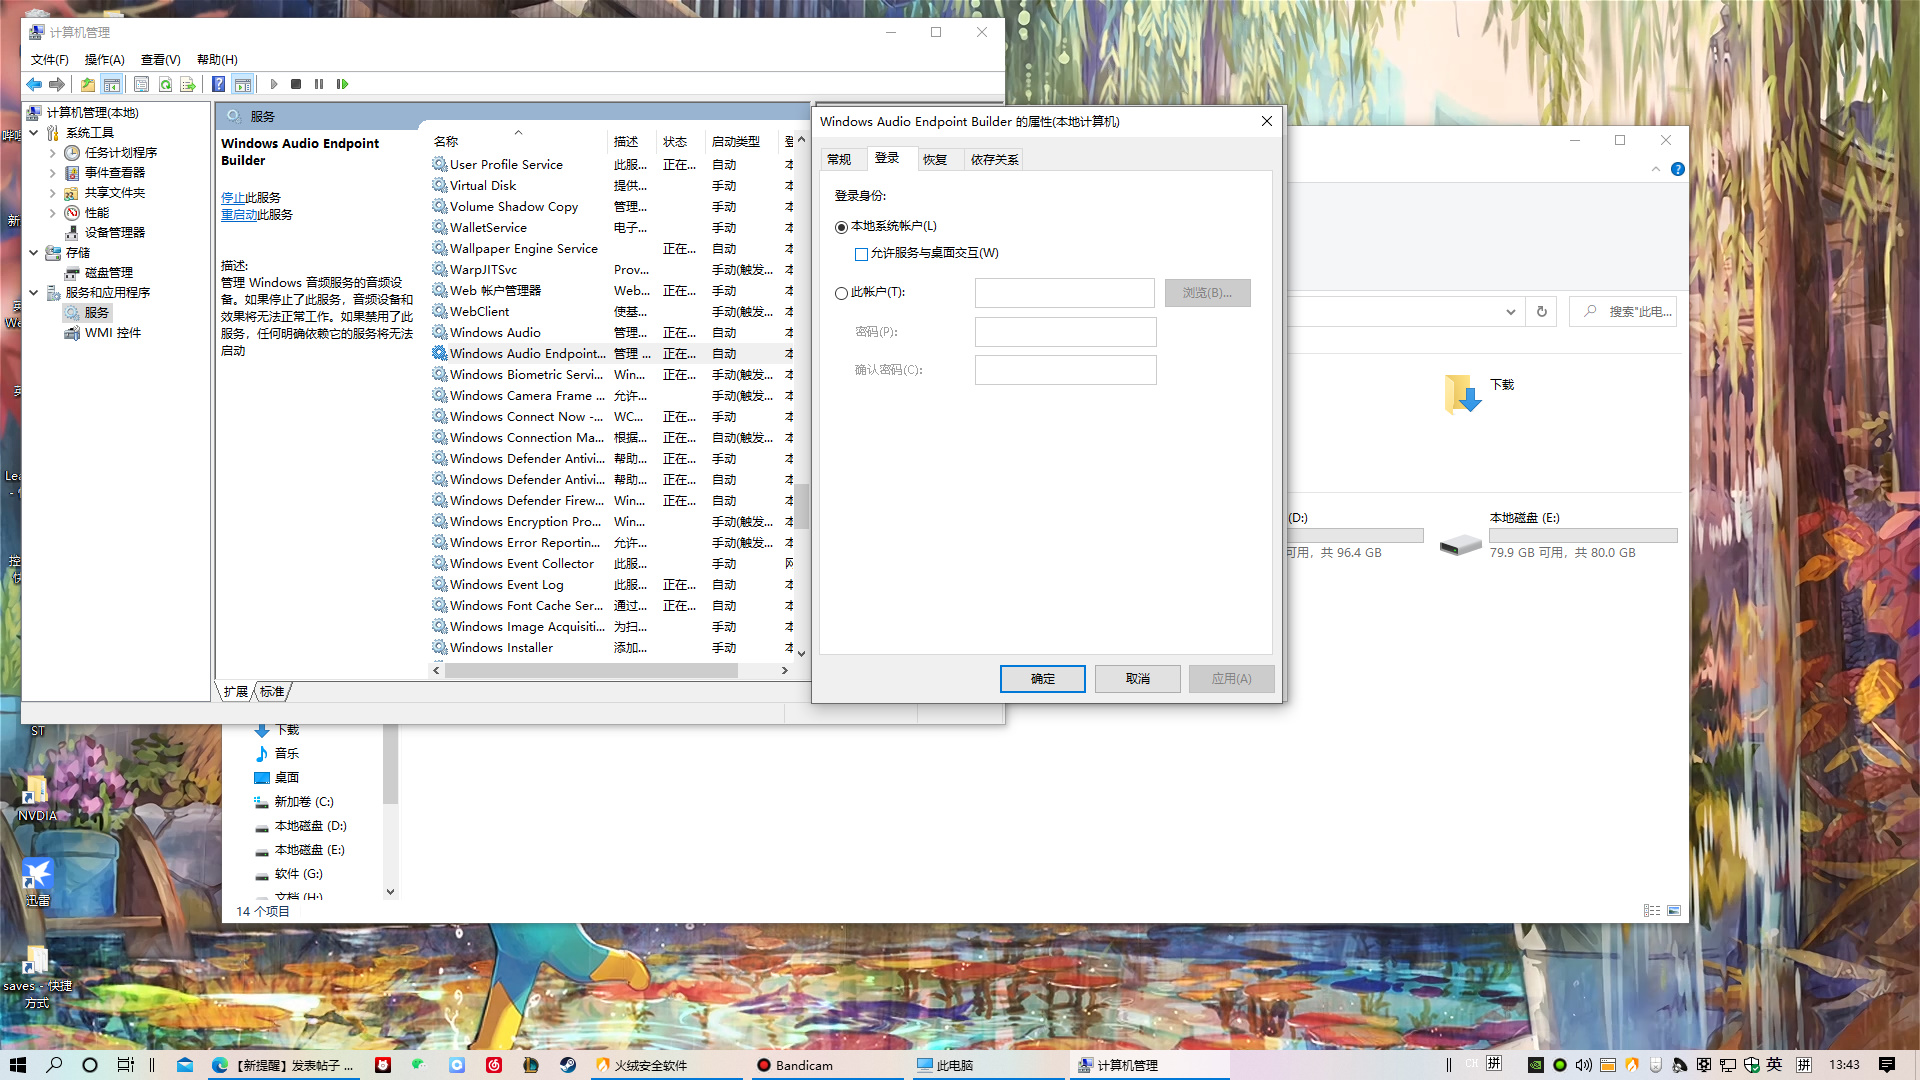The height and width of the screenshot is (1080, 1920).
Task: Open the notification center icon
Action: coord(1887,1065)
